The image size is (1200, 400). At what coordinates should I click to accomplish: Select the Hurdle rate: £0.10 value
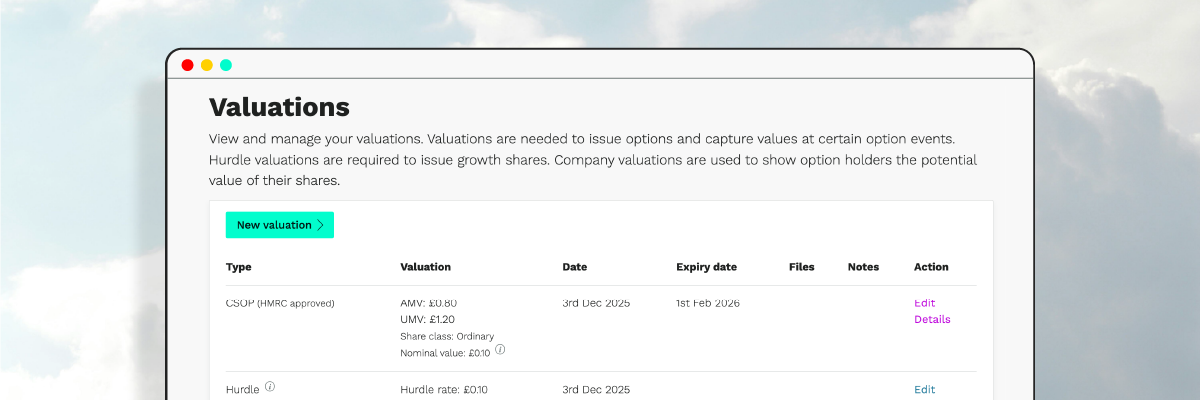pyautogui.click(x=444, y=390)
